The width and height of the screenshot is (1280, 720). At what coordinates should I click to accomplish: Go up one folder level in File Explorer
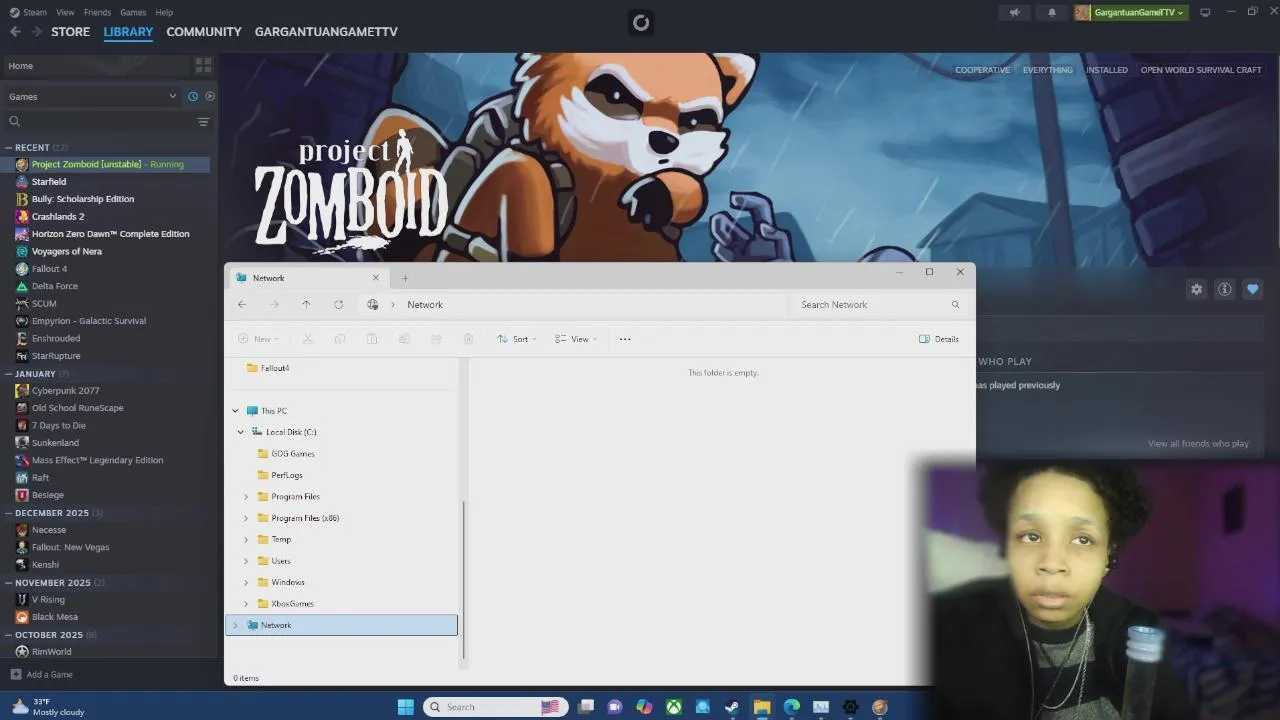[x=306, y=304]
